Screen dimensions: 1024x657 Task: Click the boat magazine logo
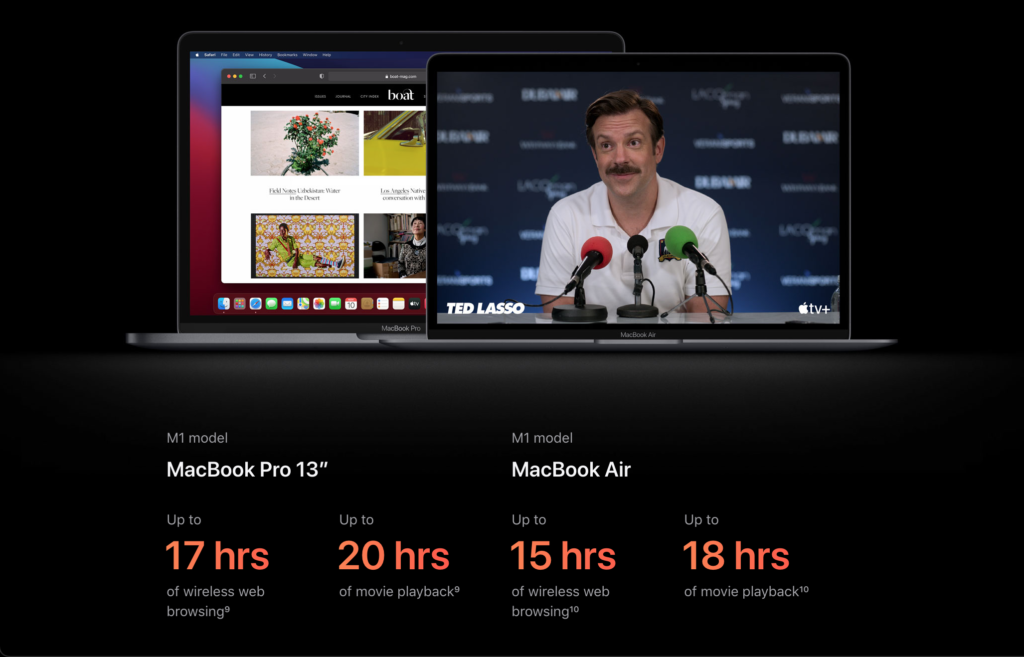(x=400, y=95)
